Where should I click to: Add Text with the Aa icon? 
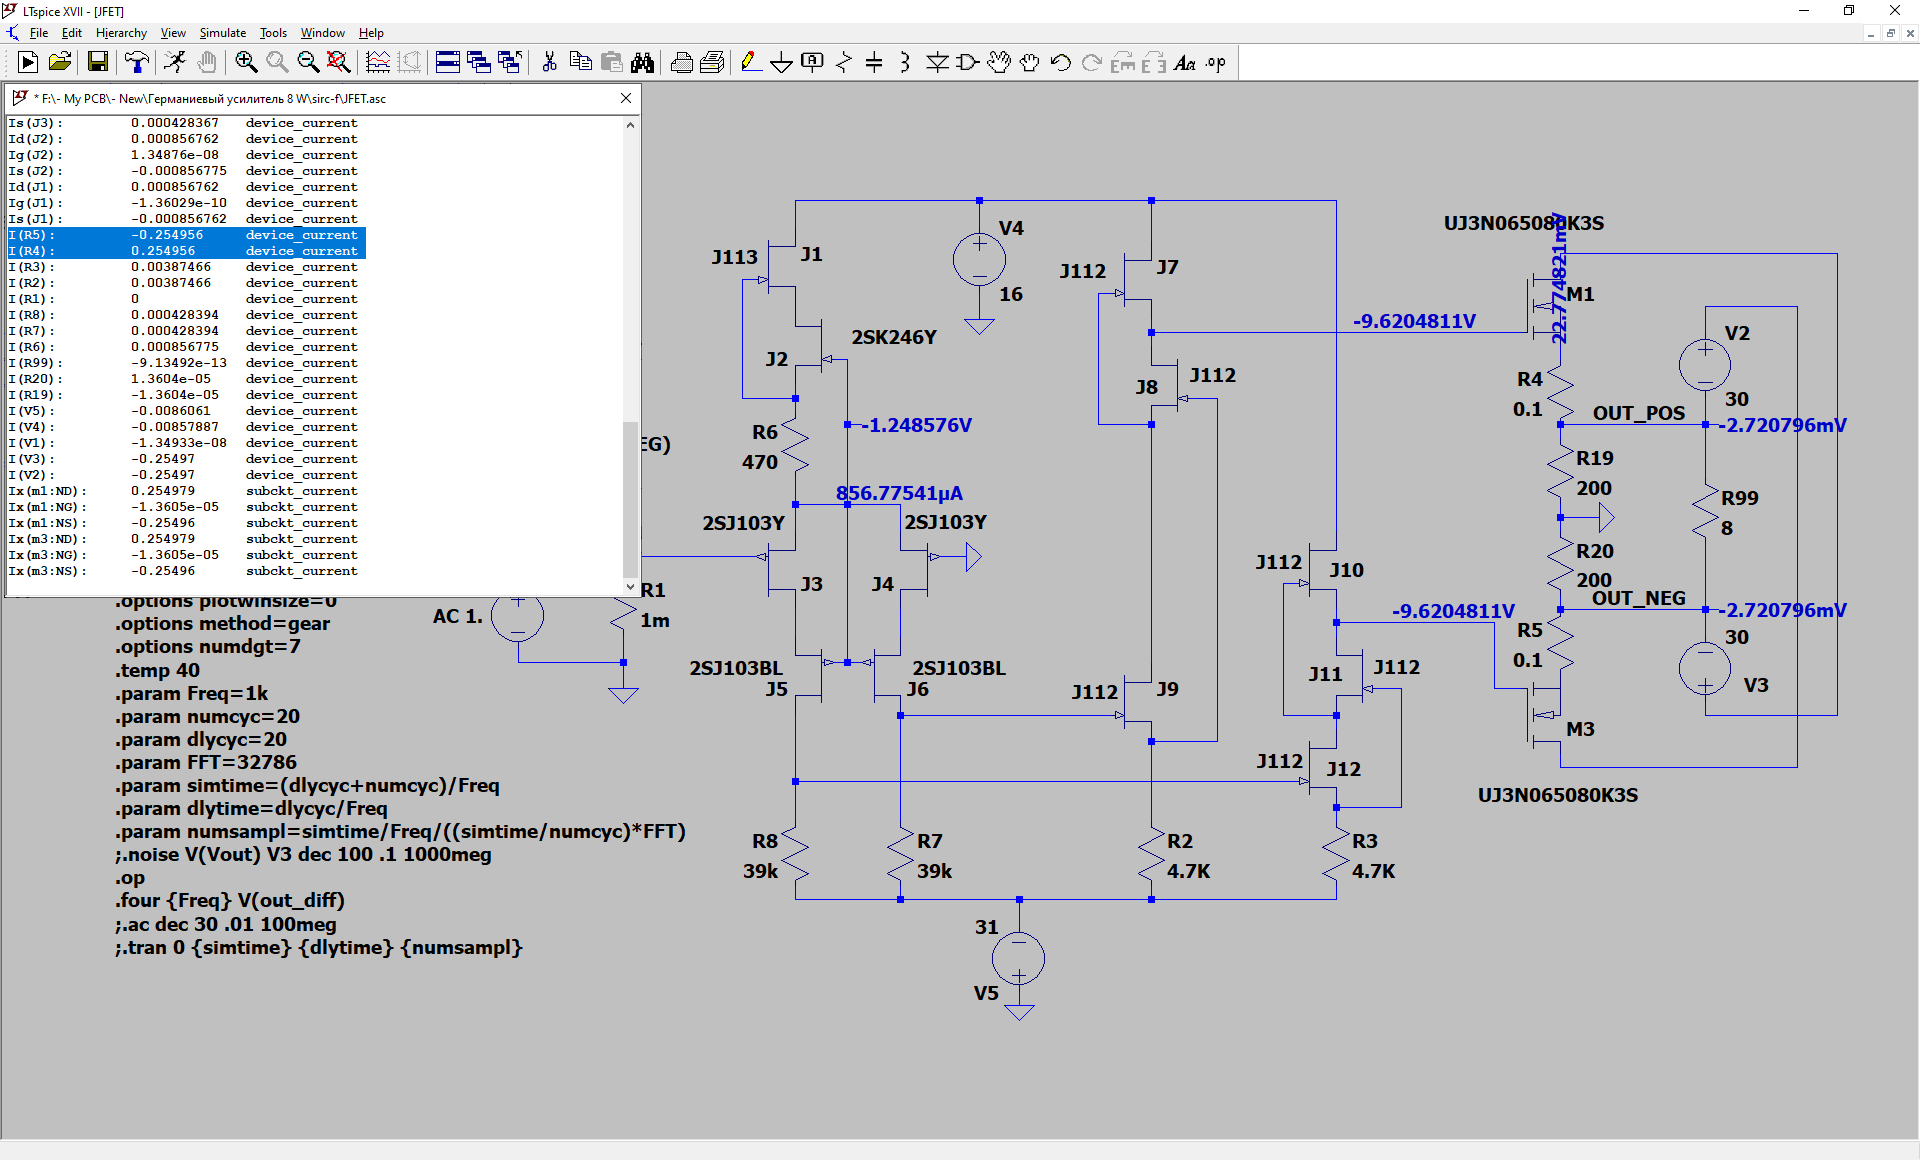click(x=1184, y=62)
